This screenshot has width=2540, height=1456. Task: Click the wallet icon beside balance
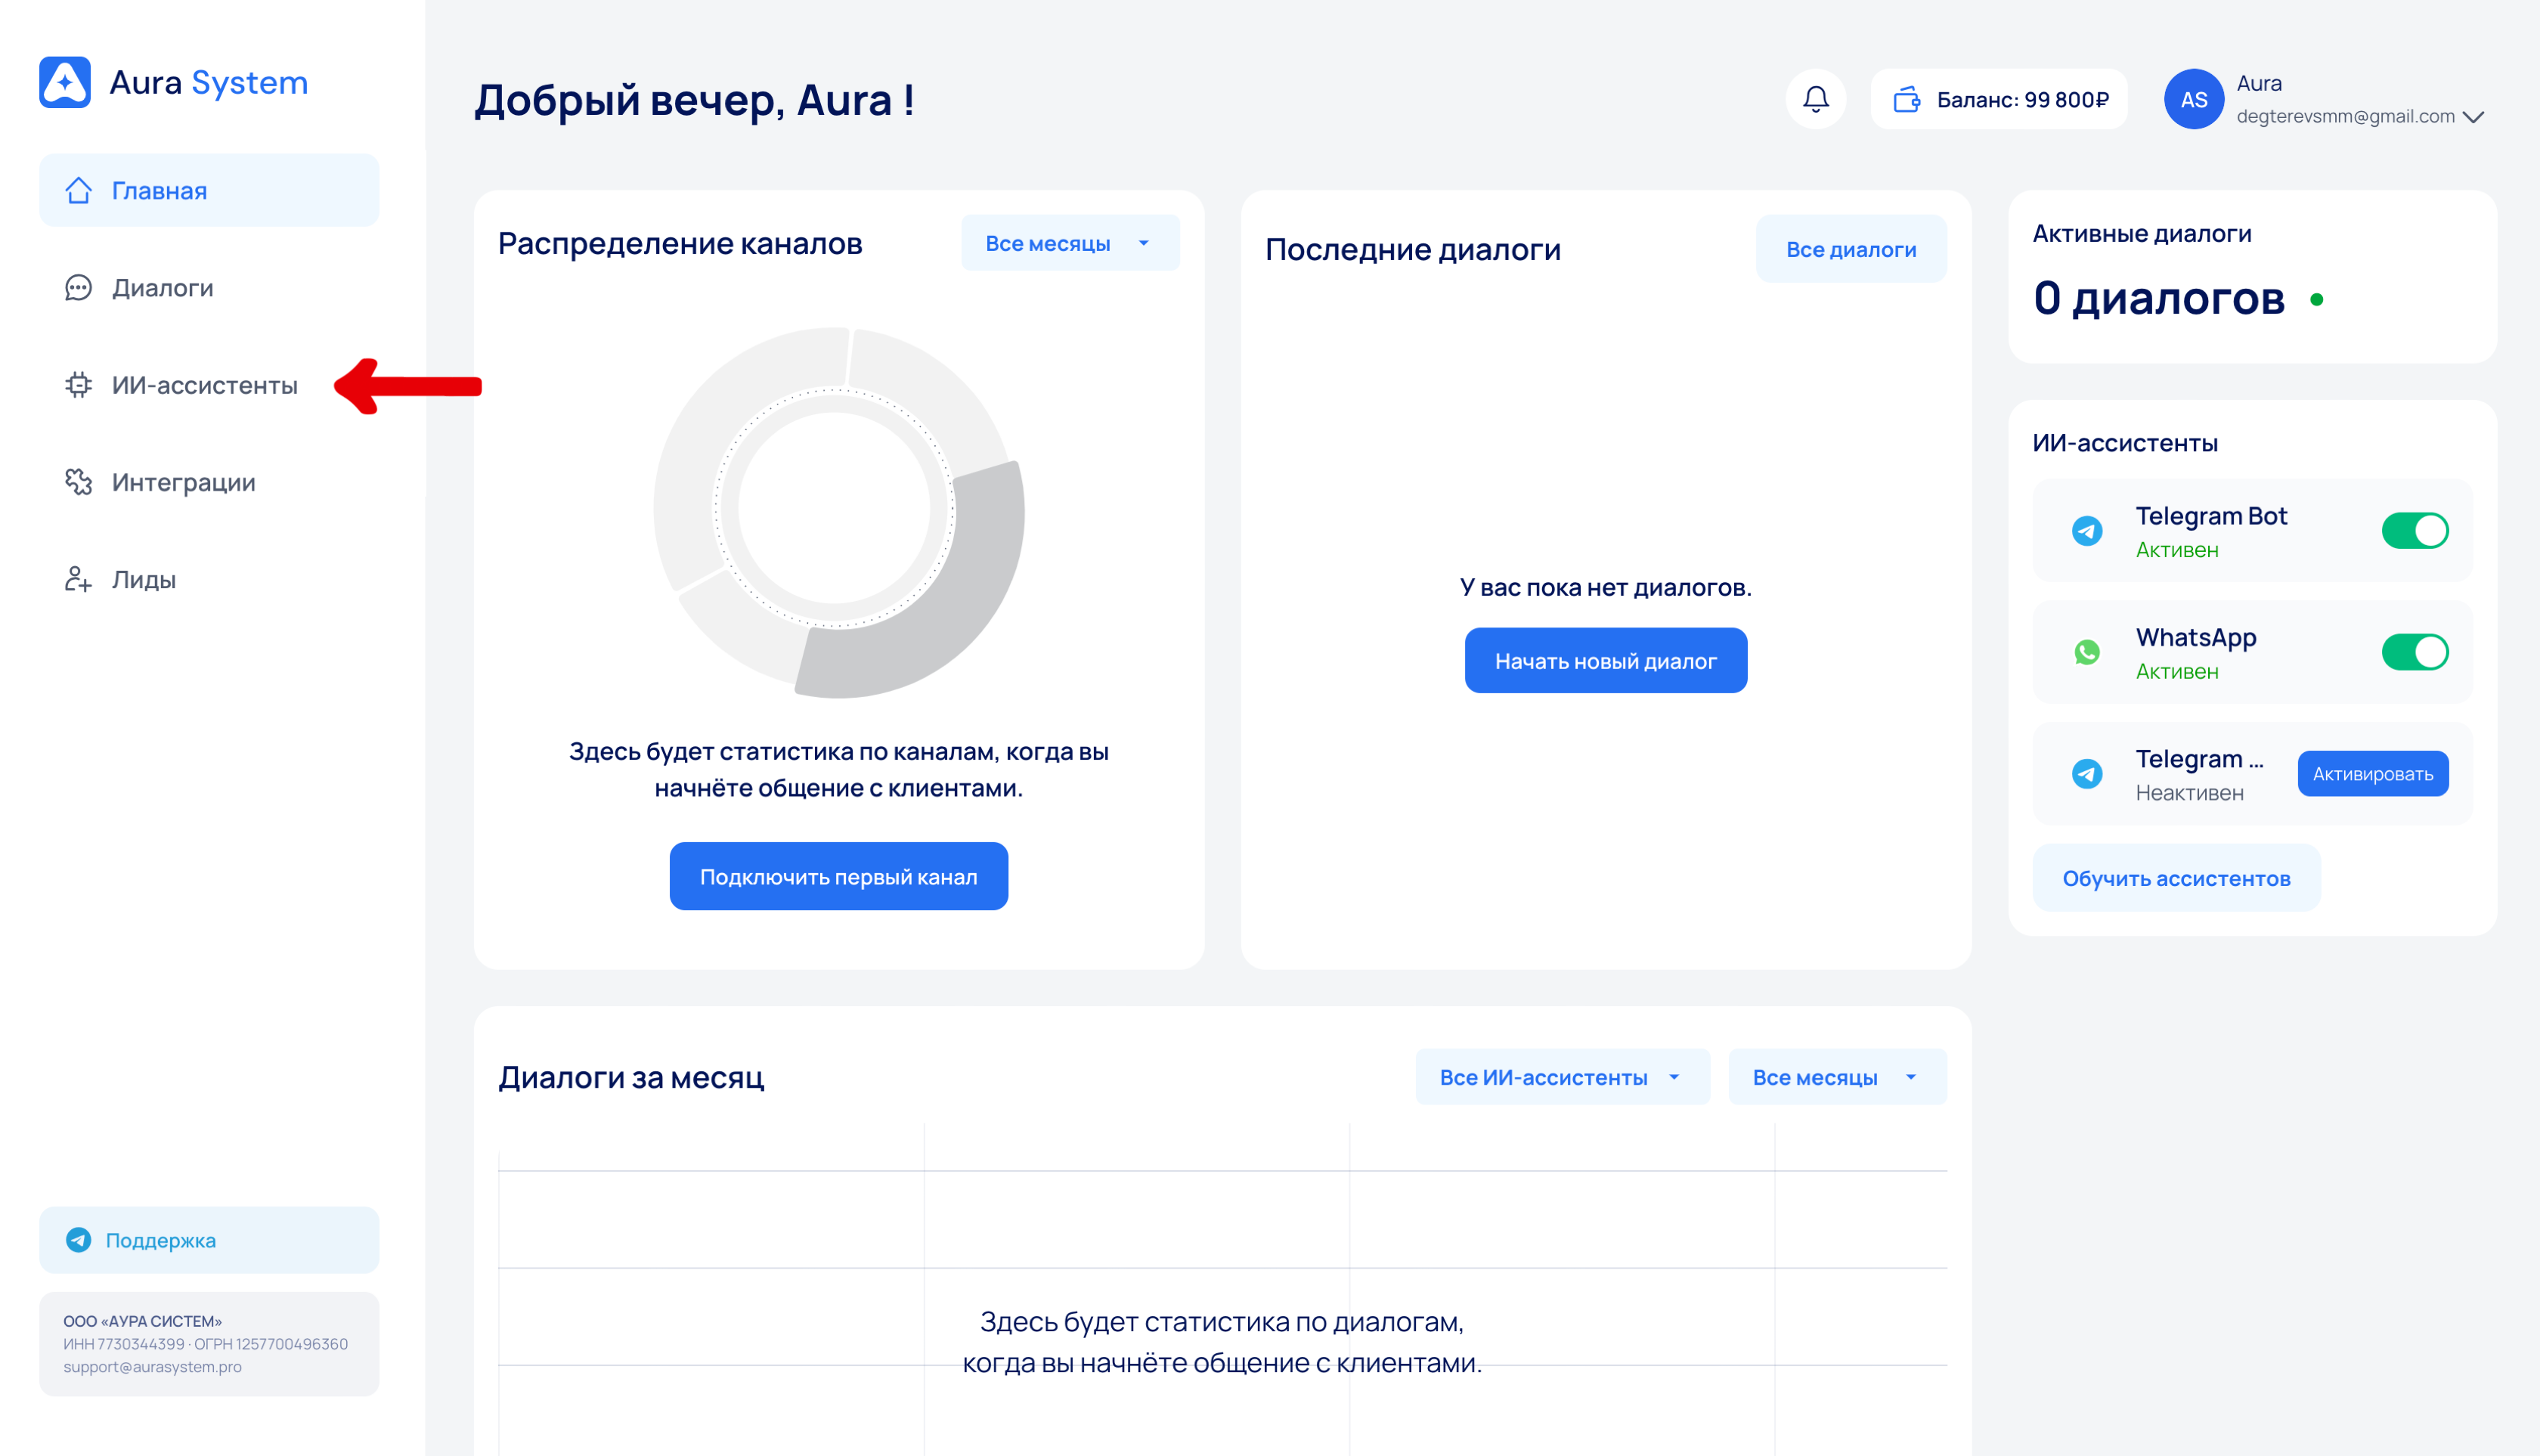(x=1906, y=99)
